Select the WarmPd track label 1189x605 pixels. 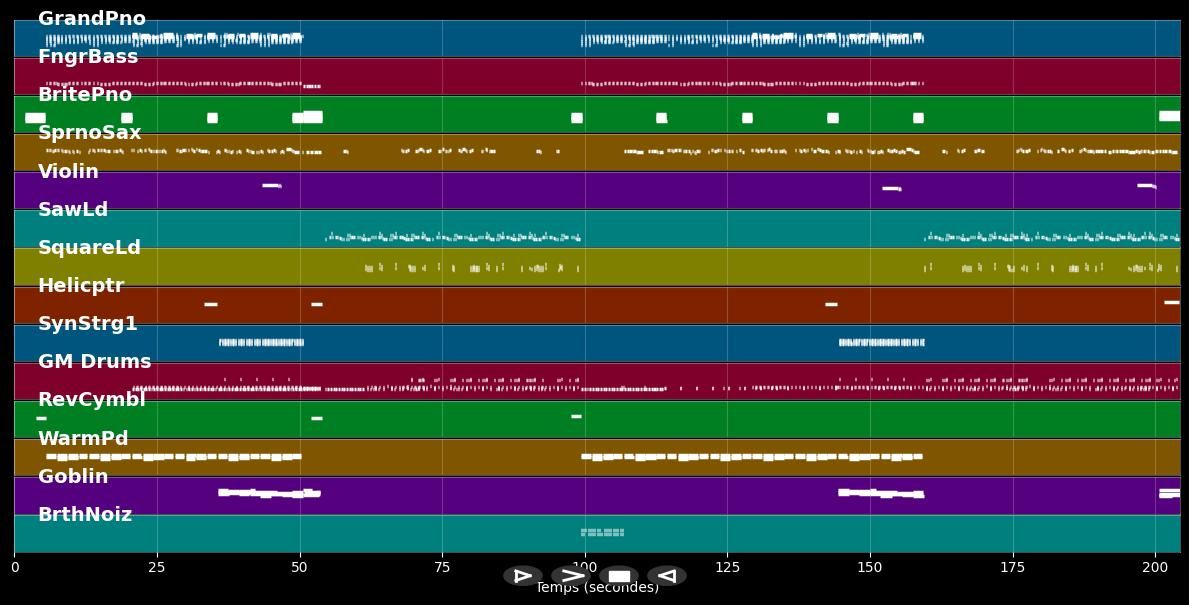tap(83, 439)
